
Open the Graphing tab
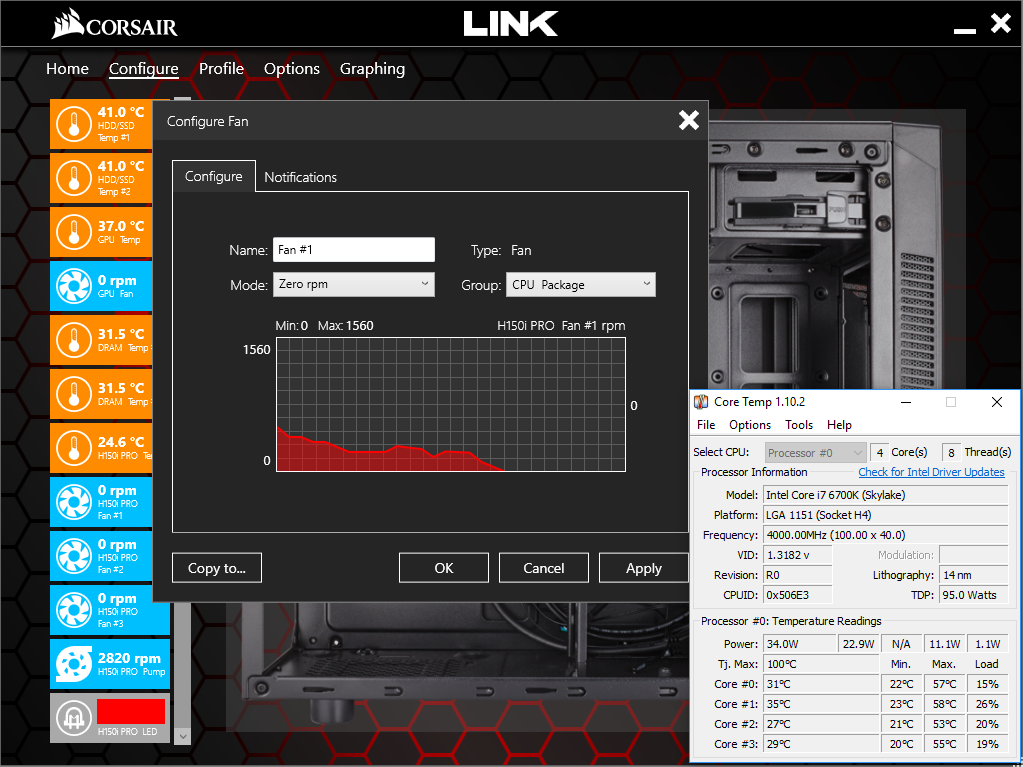(373, 68)
